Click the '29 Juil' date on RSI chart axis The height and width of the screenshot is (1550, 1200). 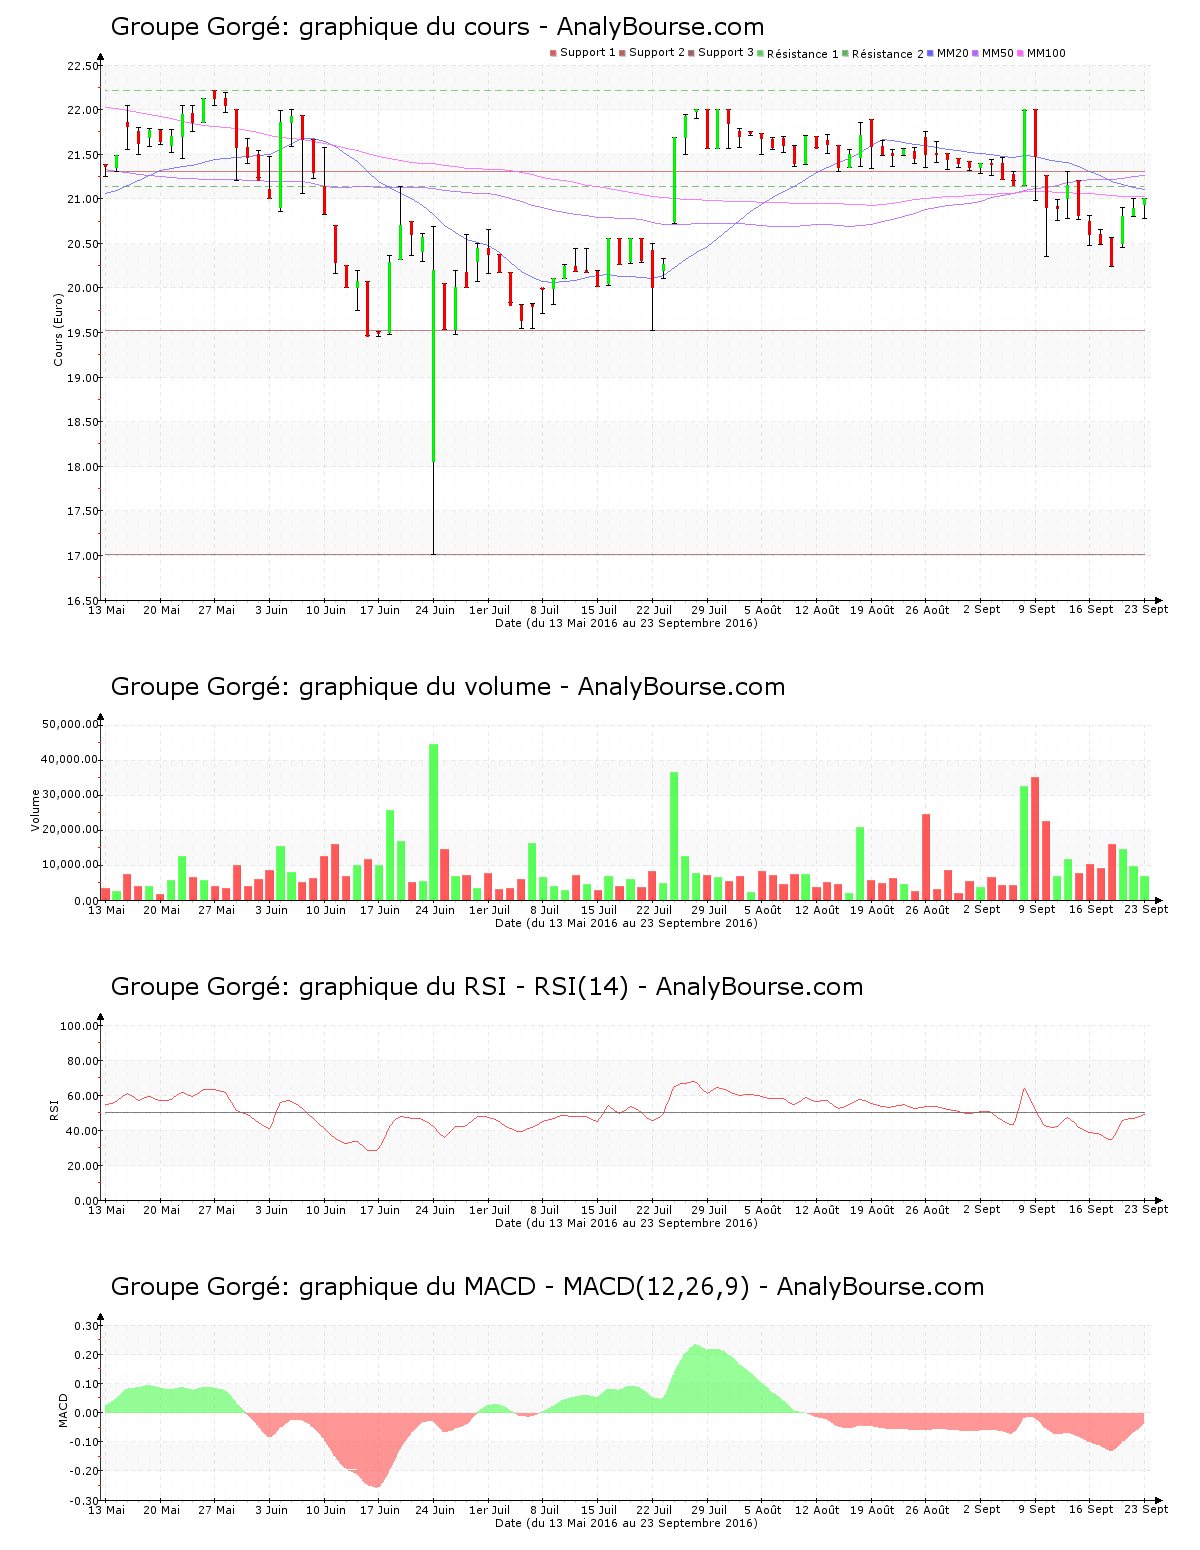pyautogui.click(x=709, y=1210)
